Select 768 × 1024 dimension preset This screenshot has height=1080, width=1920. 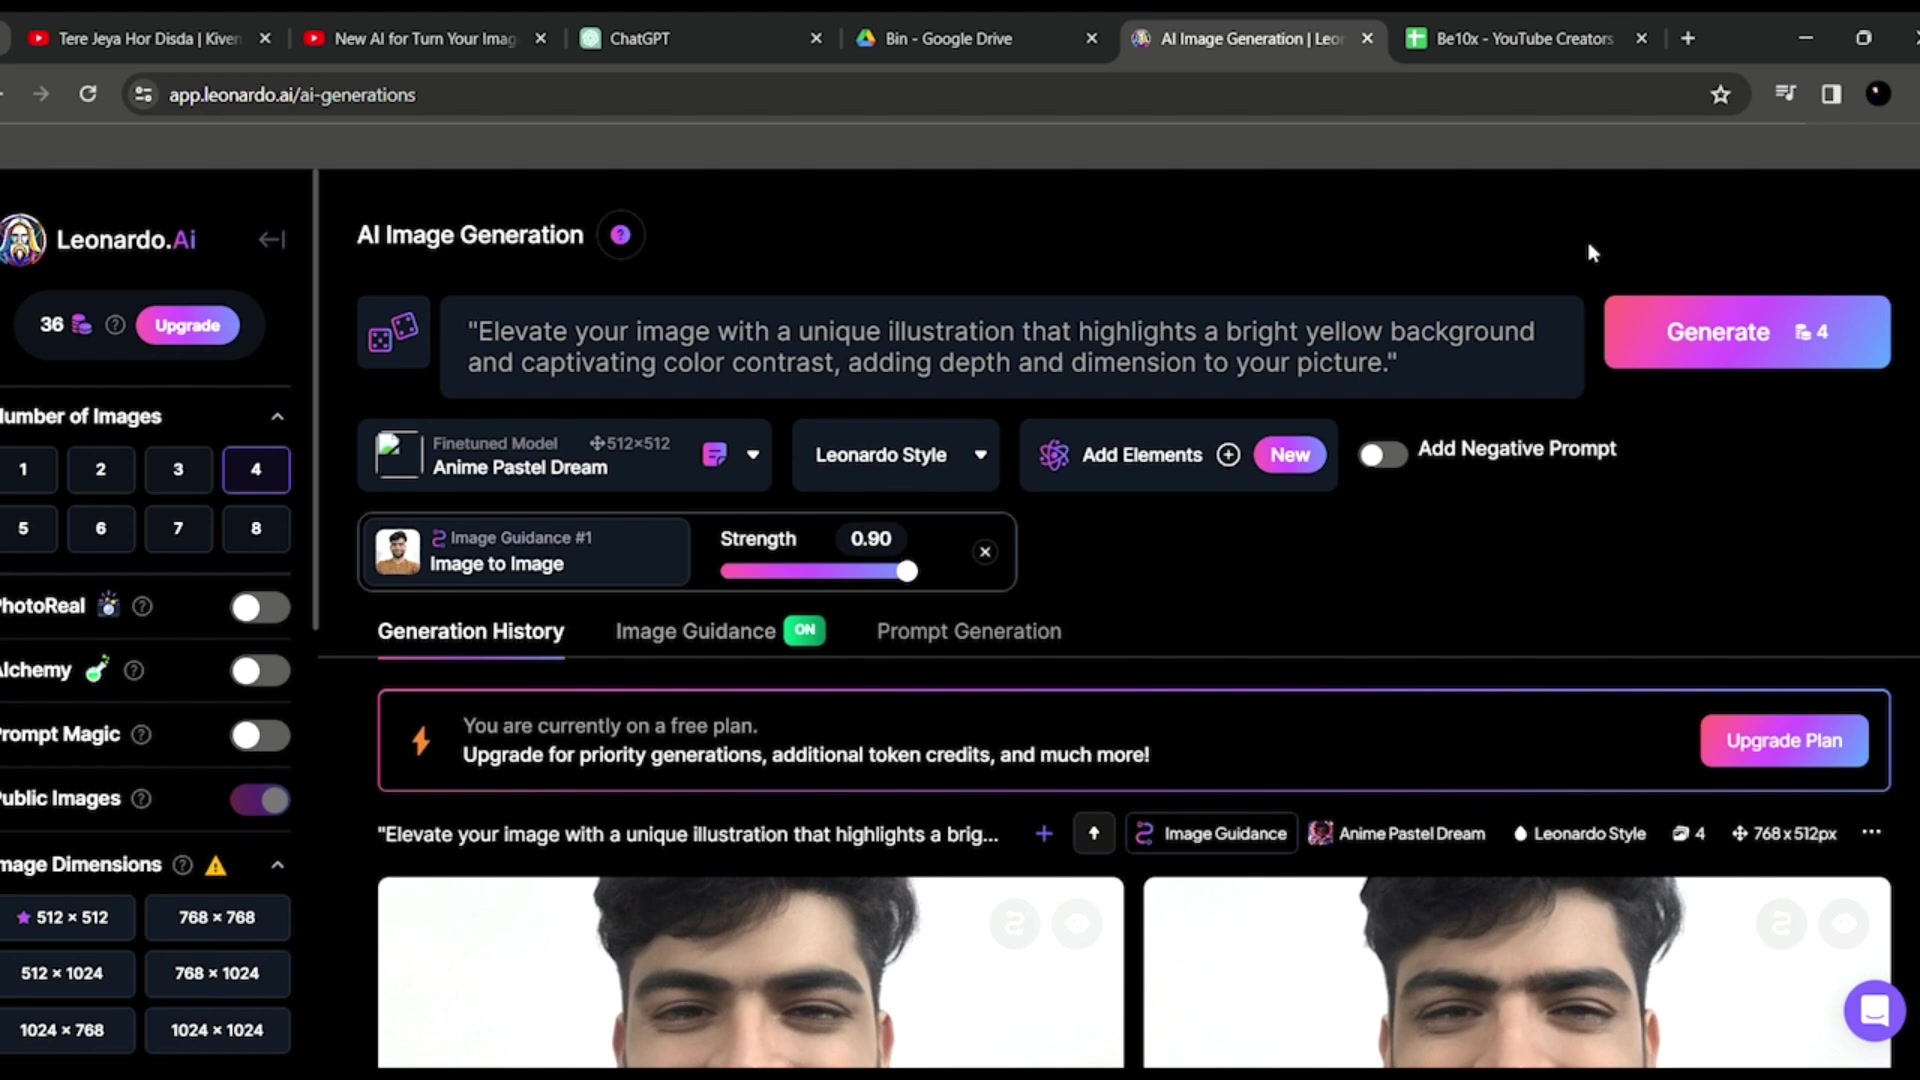pos(217,973)
